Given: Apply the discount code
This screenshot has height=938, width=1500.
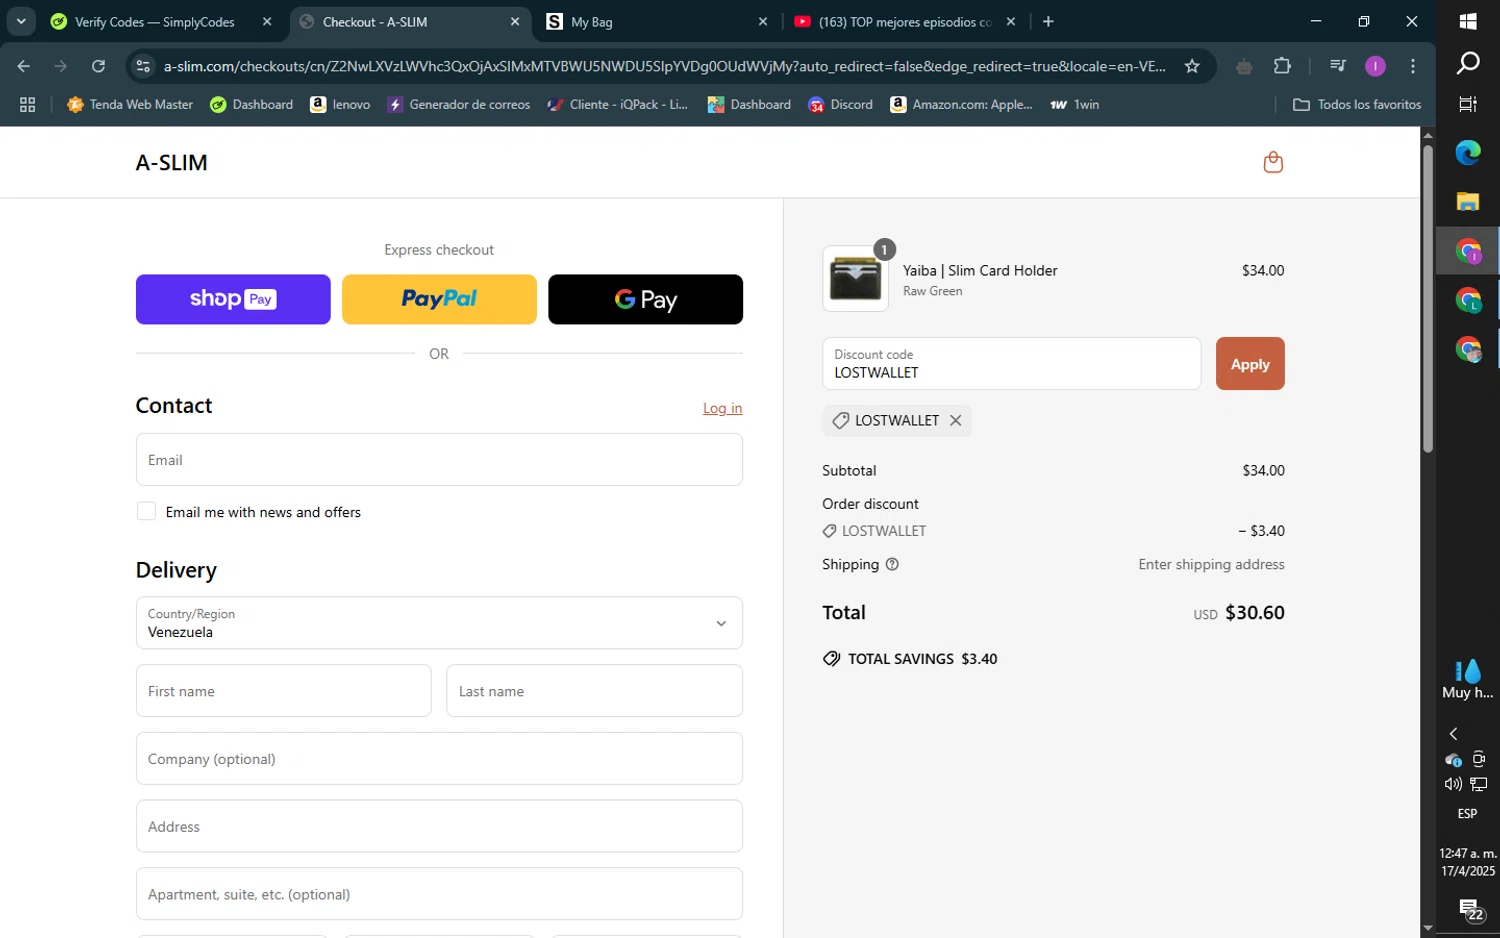Looking at the screenshot, I should (x=1250, y=364).
